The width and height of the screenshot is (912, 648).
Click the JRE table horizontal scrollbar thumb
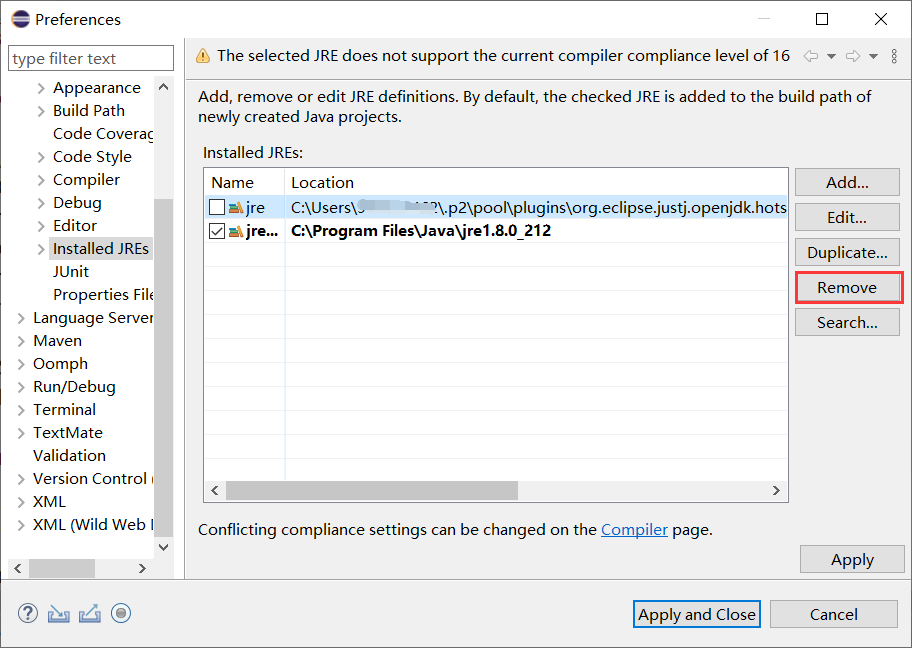[x=372, y=490]
